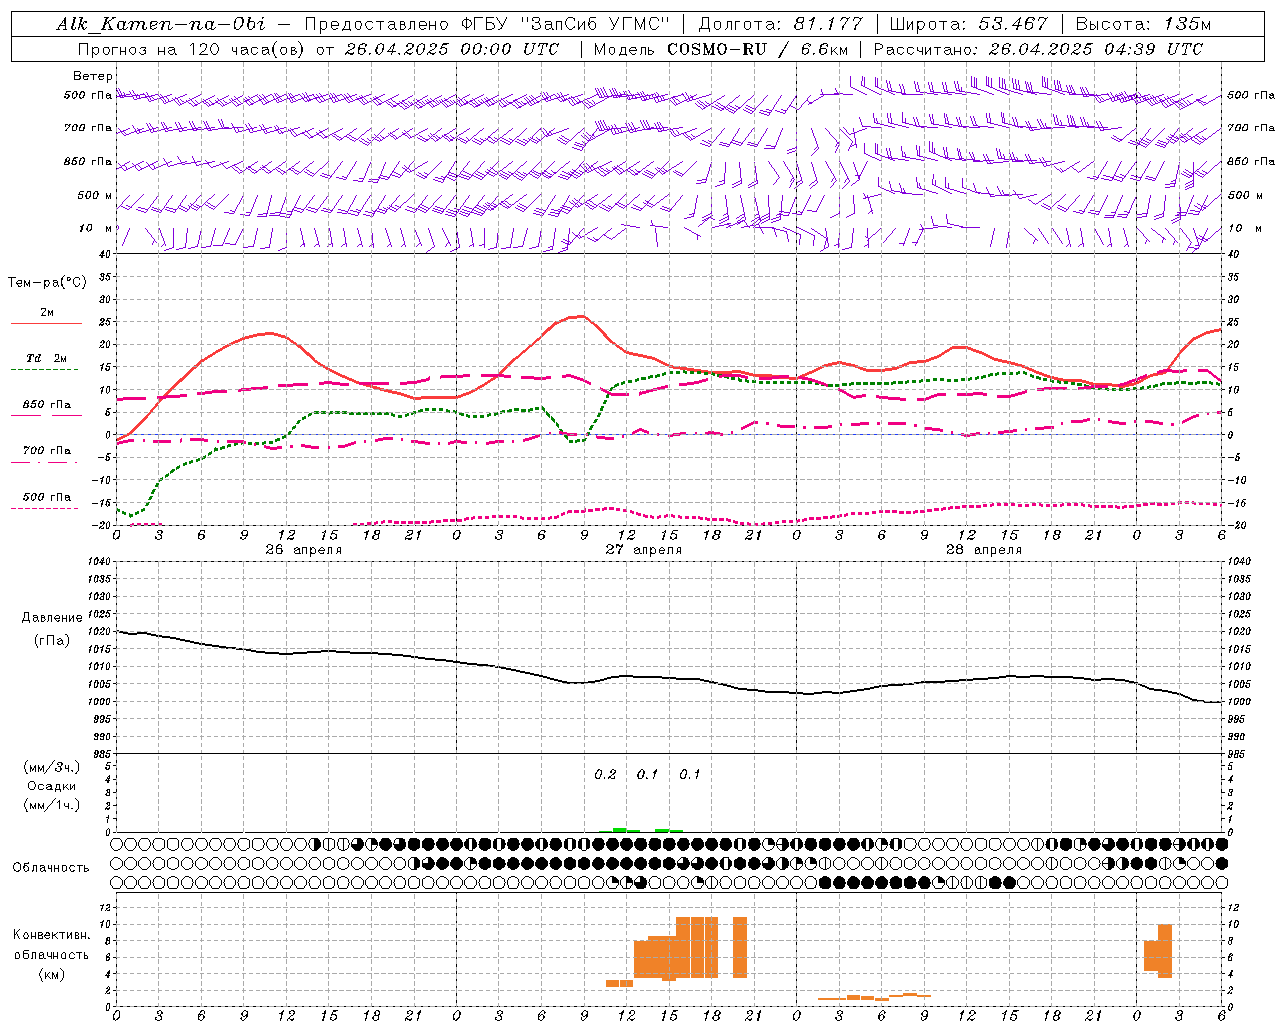
Task: Click the "26 апреля" date label
Action: click(304, 550)
